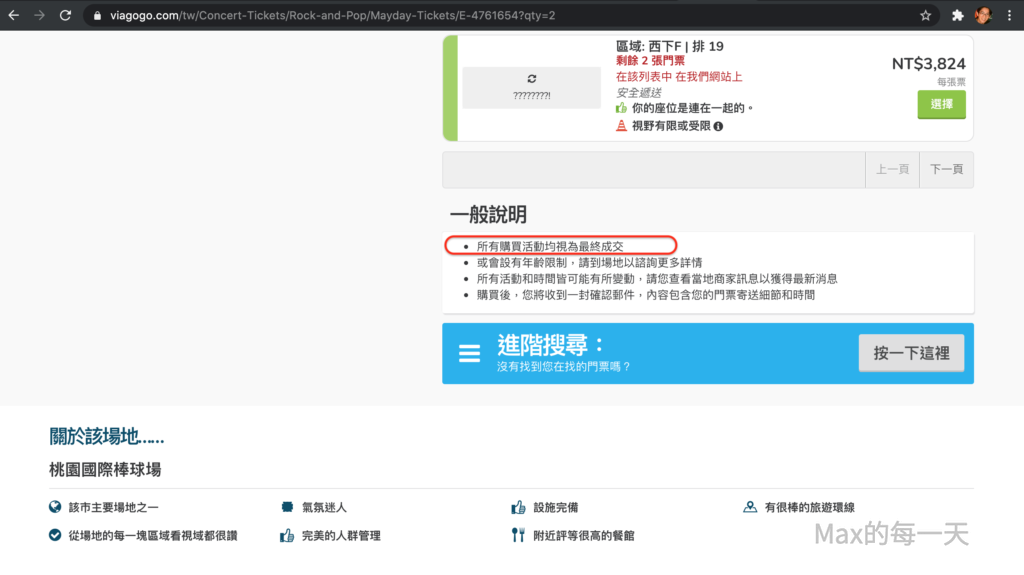Image resolution: width=1024 pixels, height=575 pixels.
Task: Click the info icon beside 視野有限或受限
Action: click(718, 126)
